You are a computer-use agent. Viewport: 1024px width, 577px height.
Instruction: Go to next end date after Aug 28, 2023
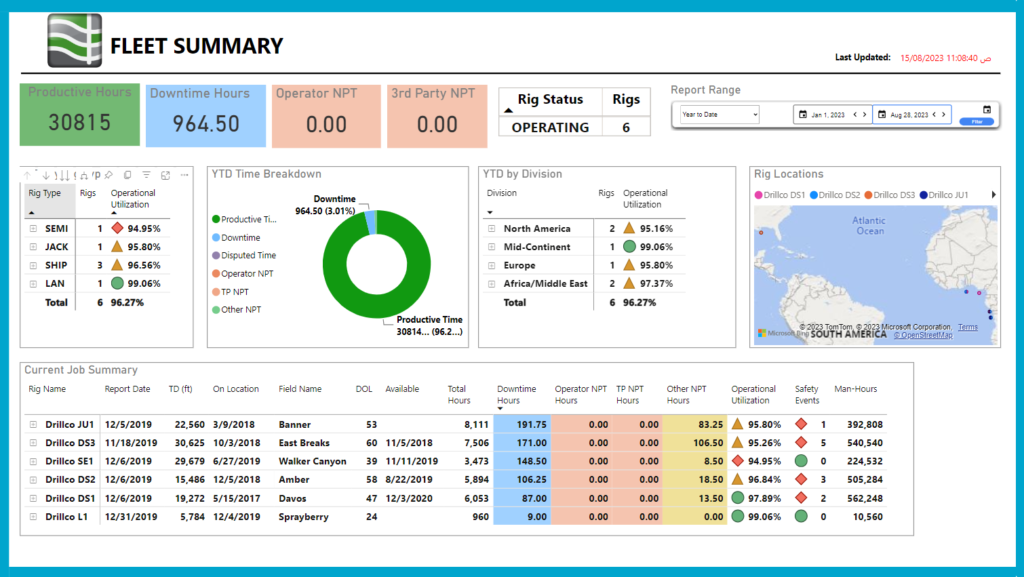[944, 114]
